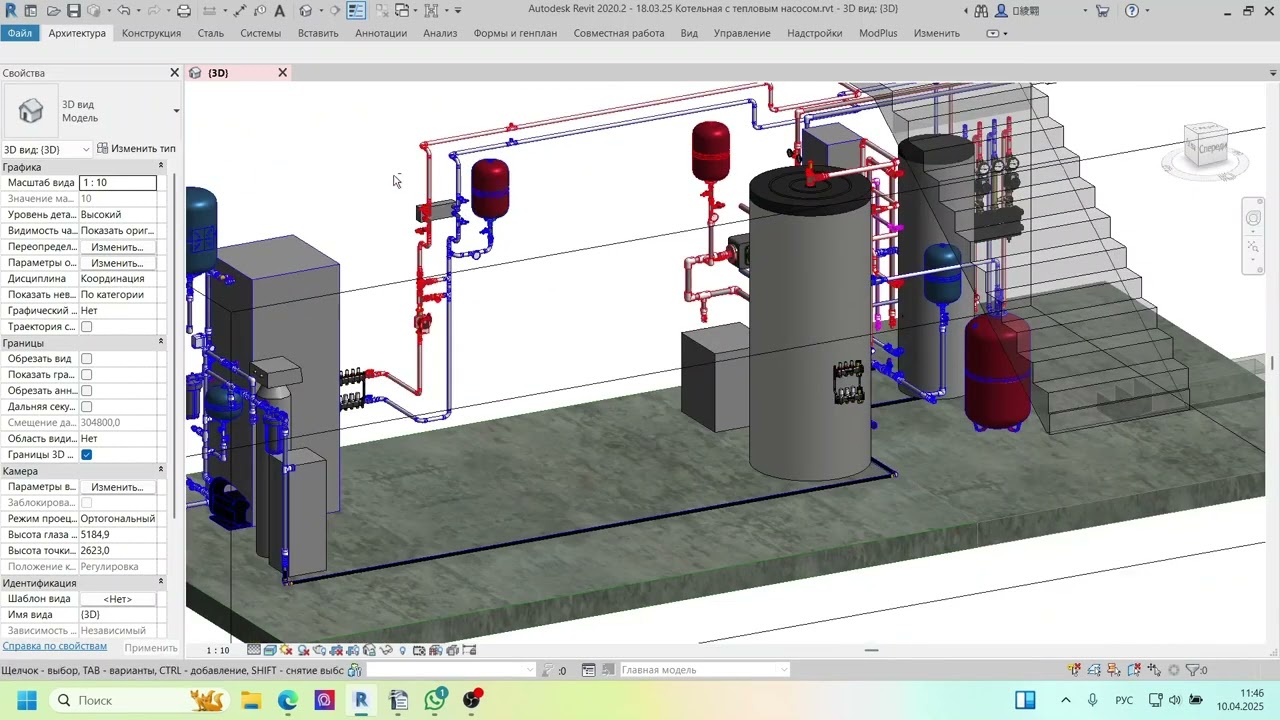Open the Главная модель dropdown in status bar

point(704,670)
